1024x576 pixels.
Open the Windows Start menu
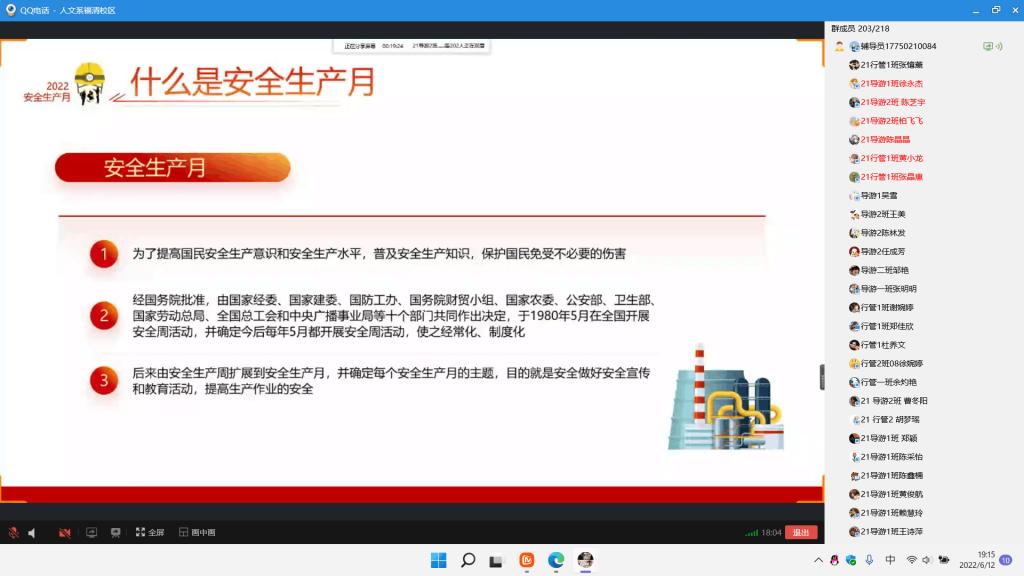click(x=439, y=560)
